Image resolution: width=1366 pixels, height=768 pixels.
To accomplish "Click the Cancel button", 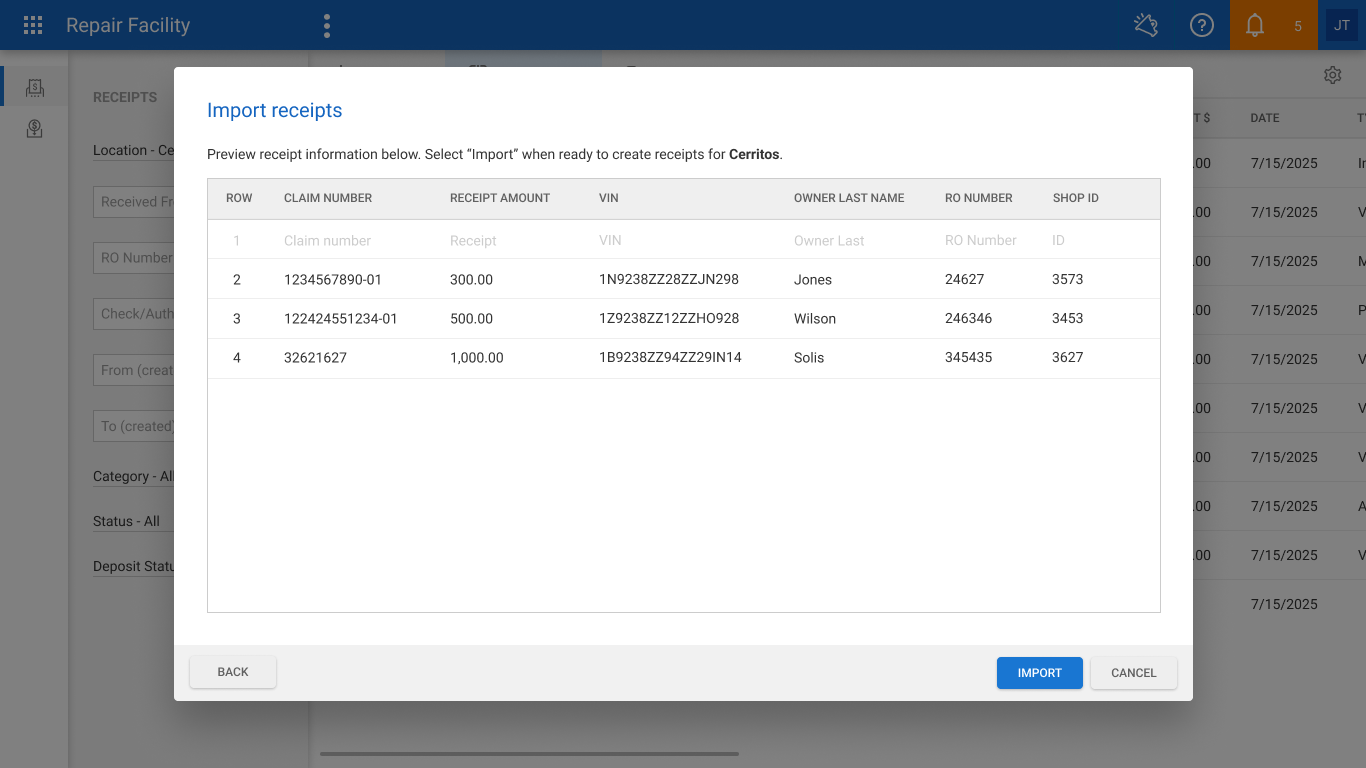I will [1134, 673].
